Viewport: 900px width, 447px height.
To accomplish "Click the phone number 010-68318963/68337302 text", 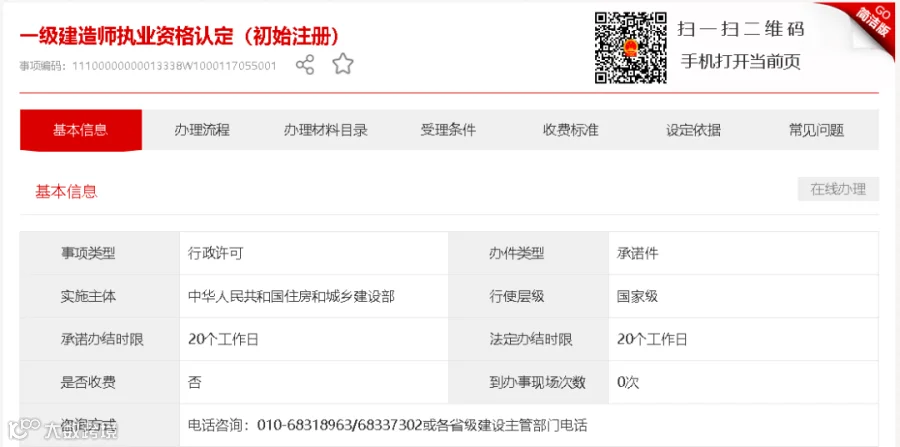I will (x=339, y=426).
